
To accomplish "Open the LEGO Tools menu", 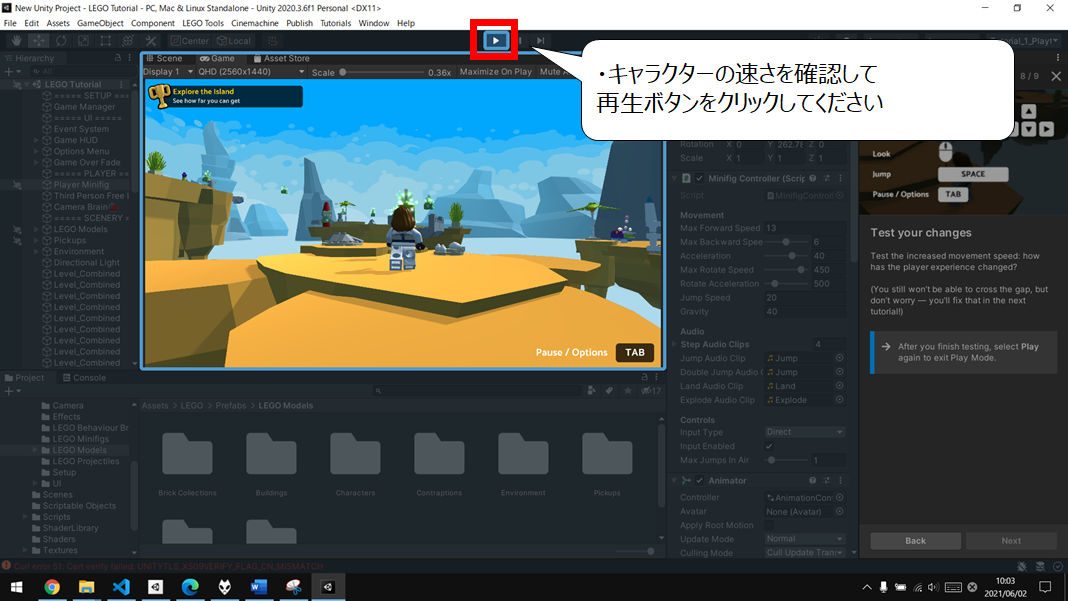I will pyautogui.click(x=202, y=23).
